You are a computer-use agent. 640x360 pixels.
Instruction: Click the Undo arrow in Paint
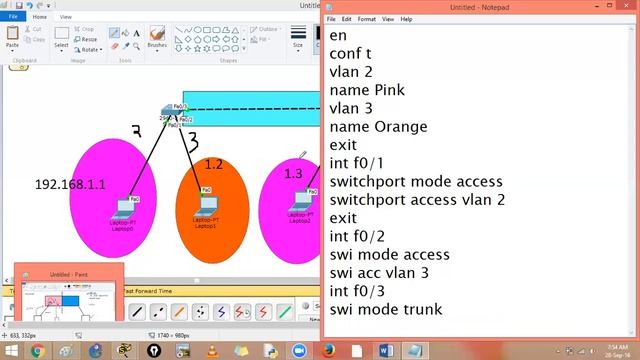[29, 5]
